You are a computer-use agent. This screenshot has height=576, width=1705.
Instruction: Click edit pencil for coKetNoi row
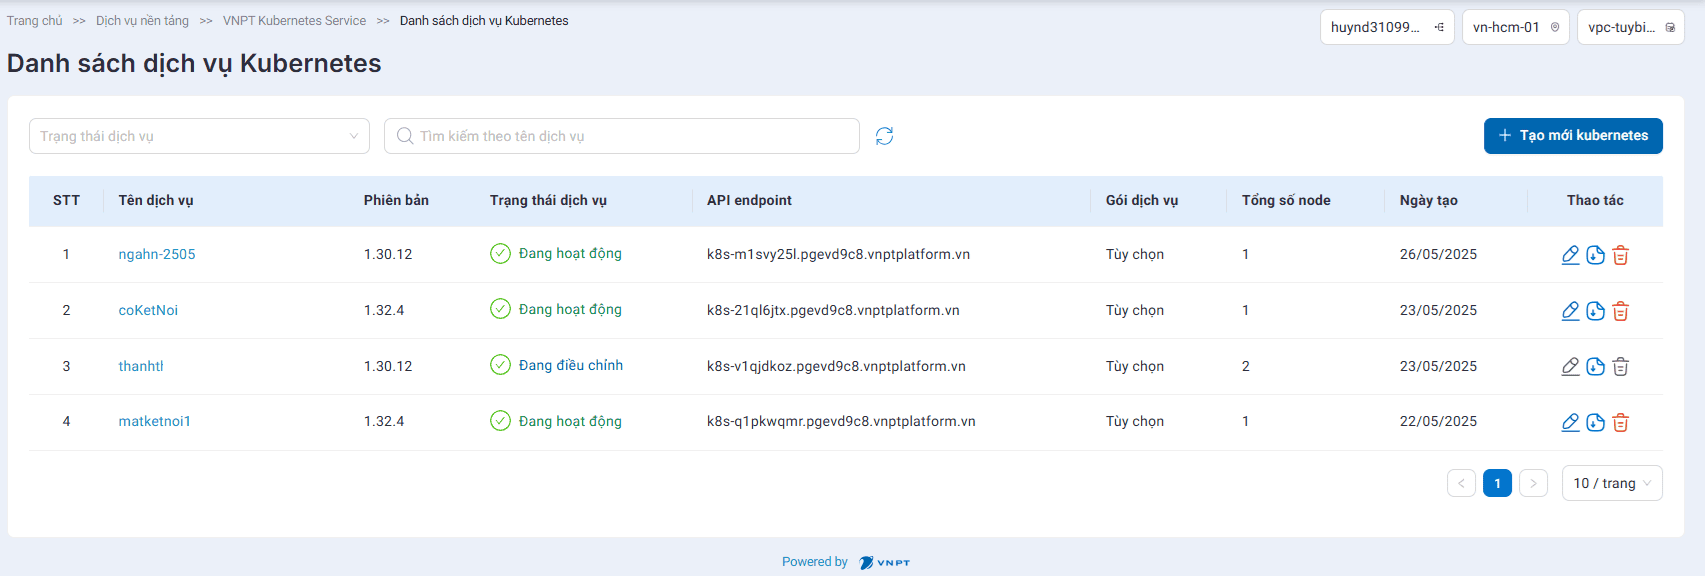pyautogui.click(x=1570, y=311)
